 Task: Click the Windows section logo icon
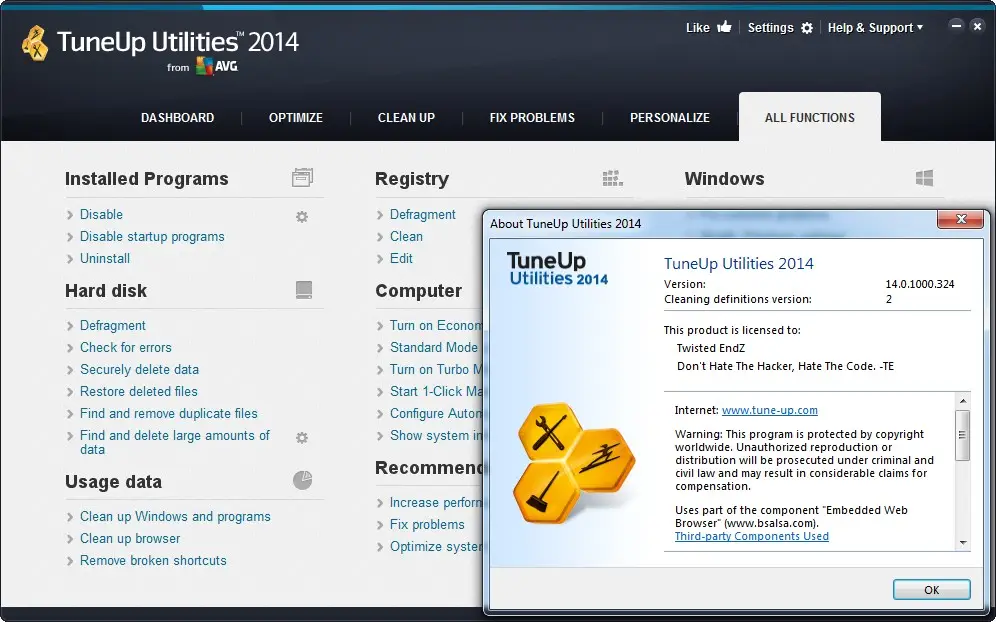click(x=924, y=178)
